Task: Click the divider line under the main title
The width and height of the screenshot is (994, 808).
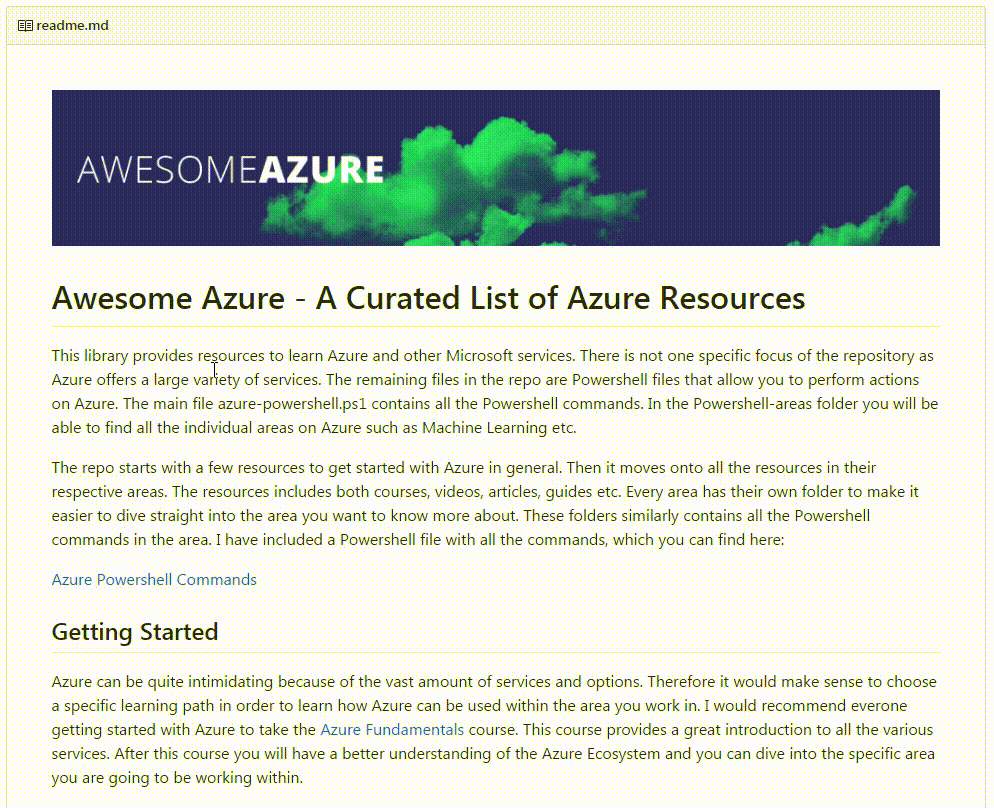Action: [495, 326]
